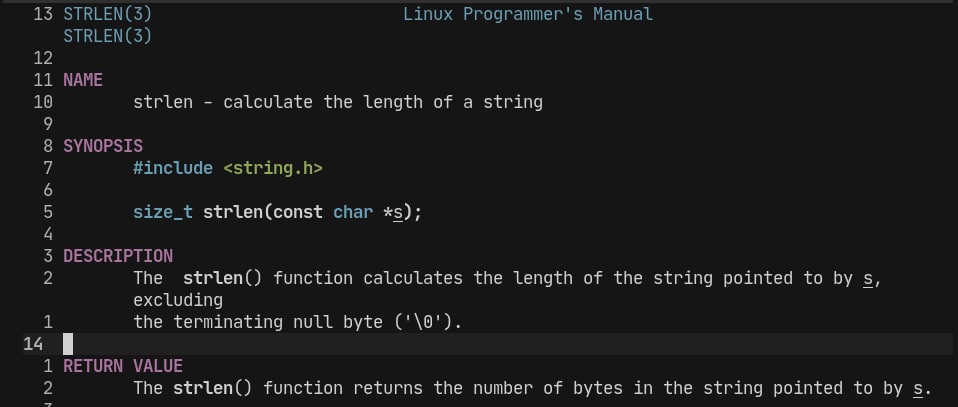Click the NAME section heading

pyautogui.click(x=83, y=80)
